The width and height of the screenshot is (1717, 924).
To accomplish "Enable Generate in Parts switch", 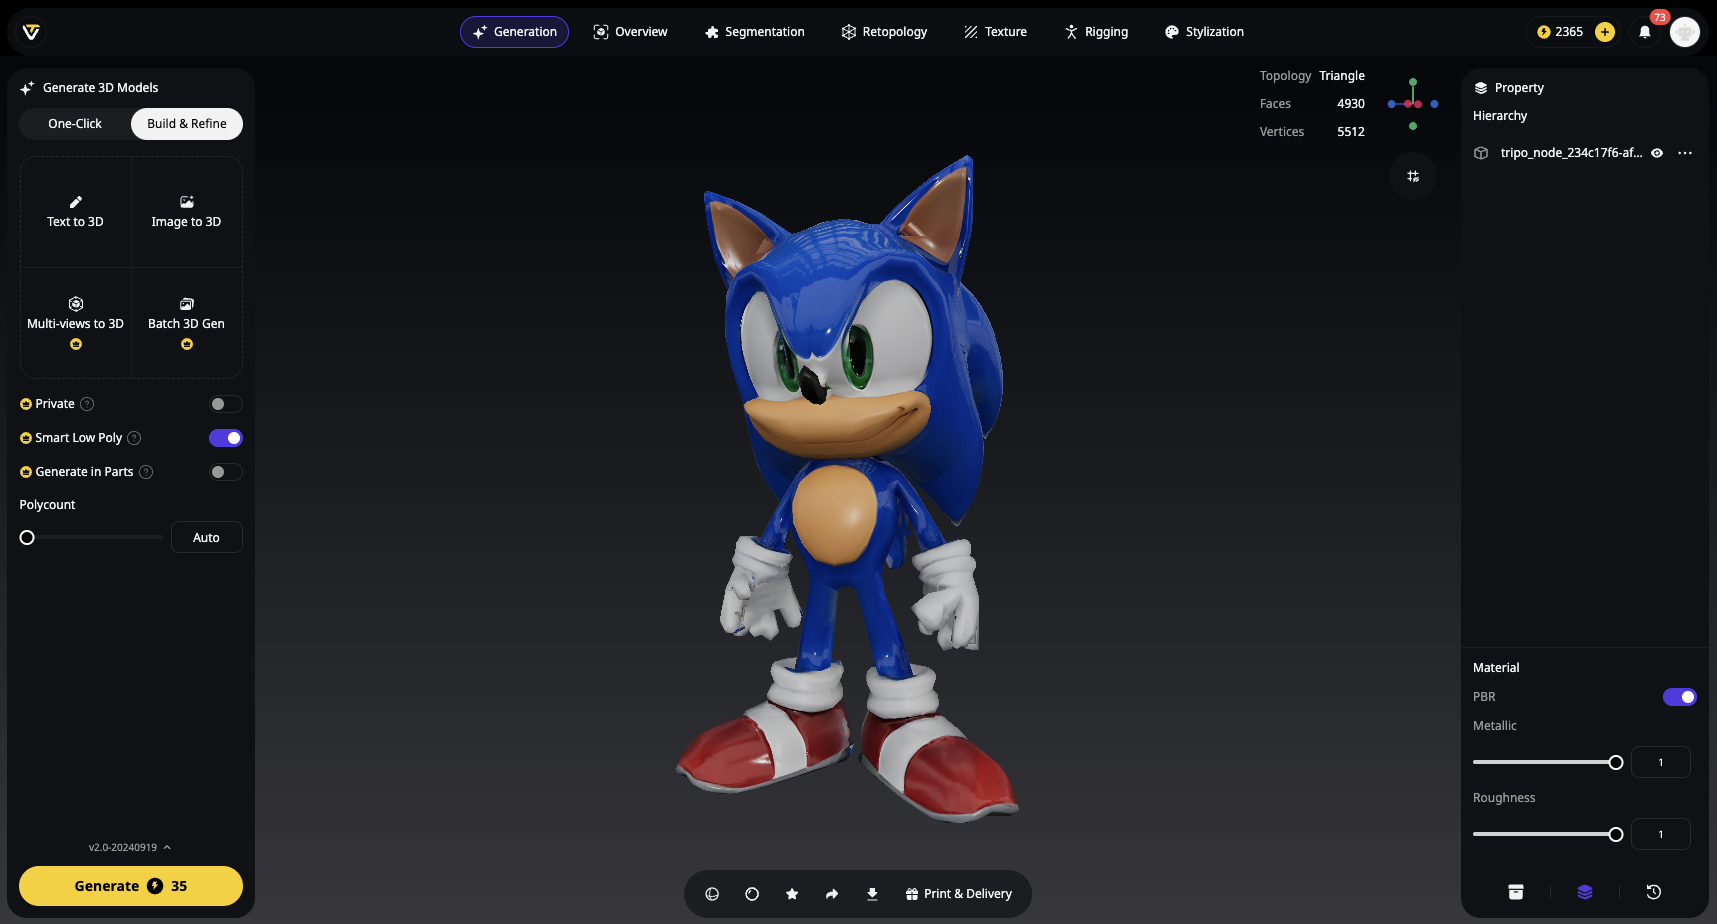I will pos(226,472).
